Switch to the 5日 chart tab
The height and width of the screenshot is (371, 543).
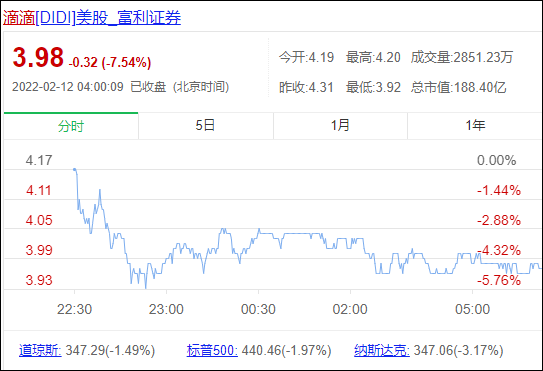point(205,125)
